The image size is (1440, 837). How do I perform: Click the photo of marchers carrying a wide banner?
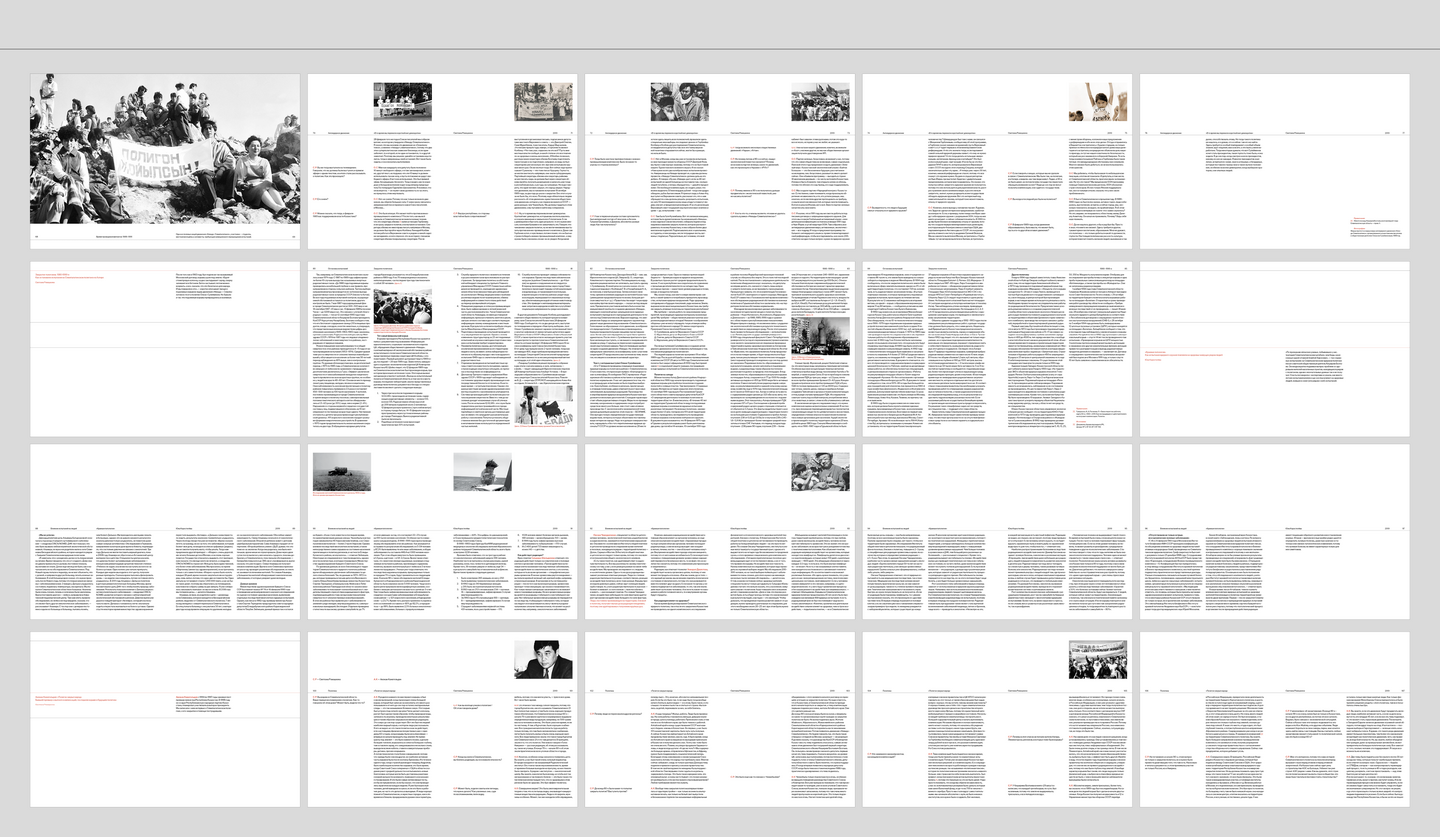point(543,102)
